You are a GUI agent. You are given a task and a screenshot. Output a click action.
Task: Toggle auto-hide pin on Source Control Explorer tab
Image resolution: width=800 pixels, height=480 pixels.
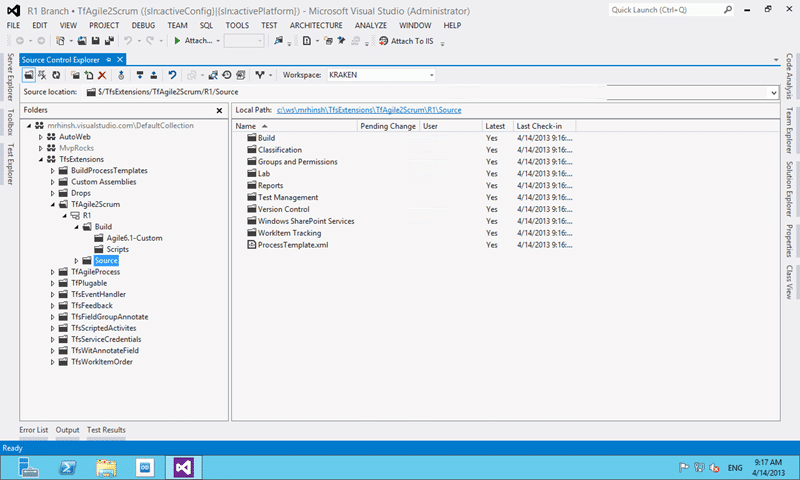coord(108,60)
